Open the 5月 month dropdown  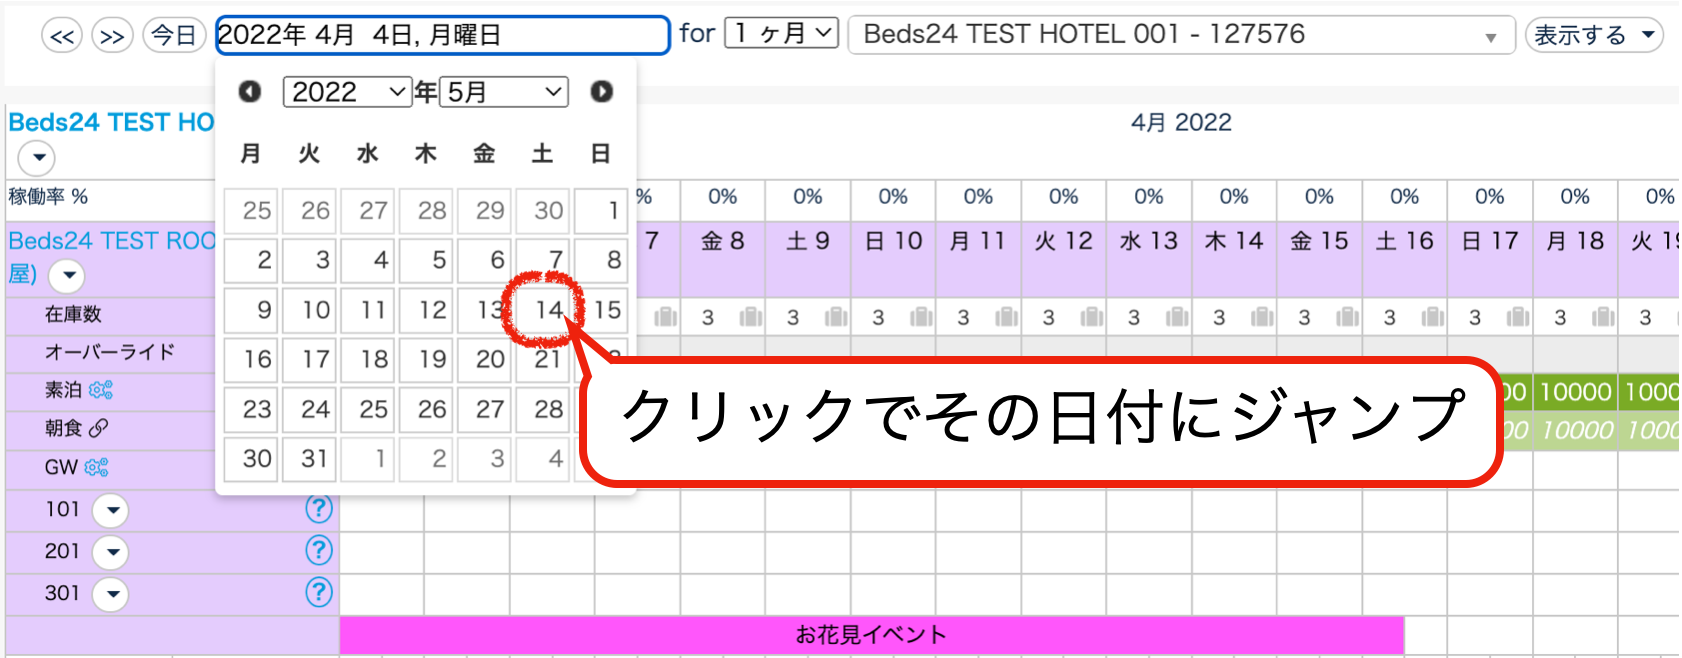[503, 92]
